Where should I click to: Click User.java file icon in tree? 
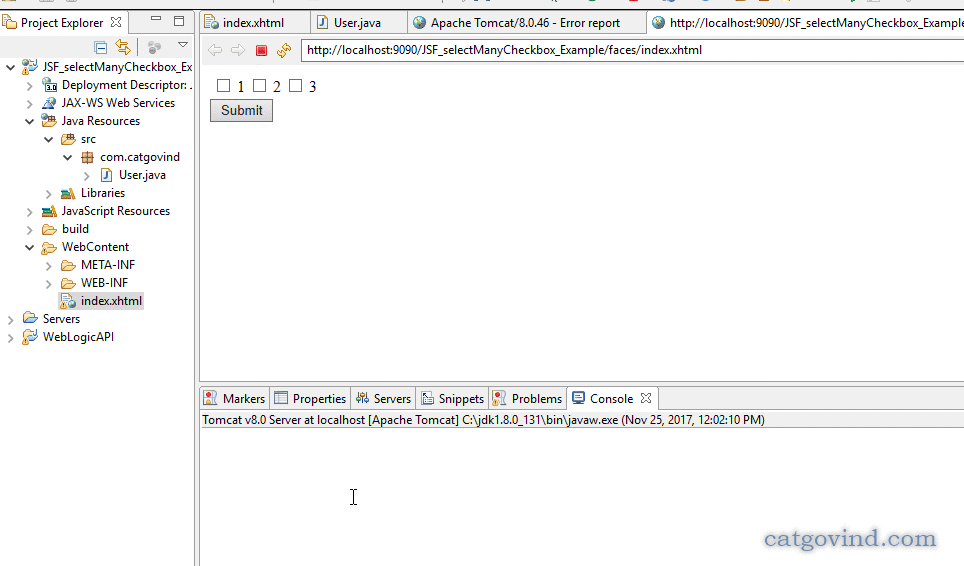(x=106, y=175)
